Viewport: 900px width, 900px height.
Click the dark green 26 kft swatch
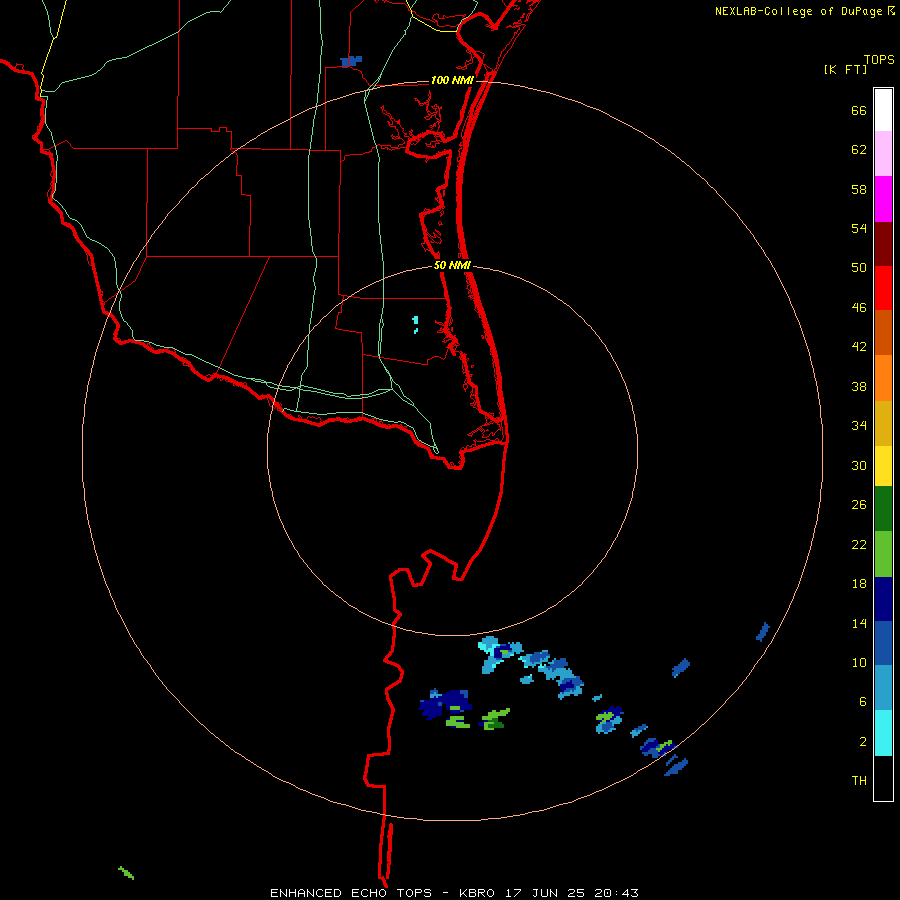(x=883, y=509)
